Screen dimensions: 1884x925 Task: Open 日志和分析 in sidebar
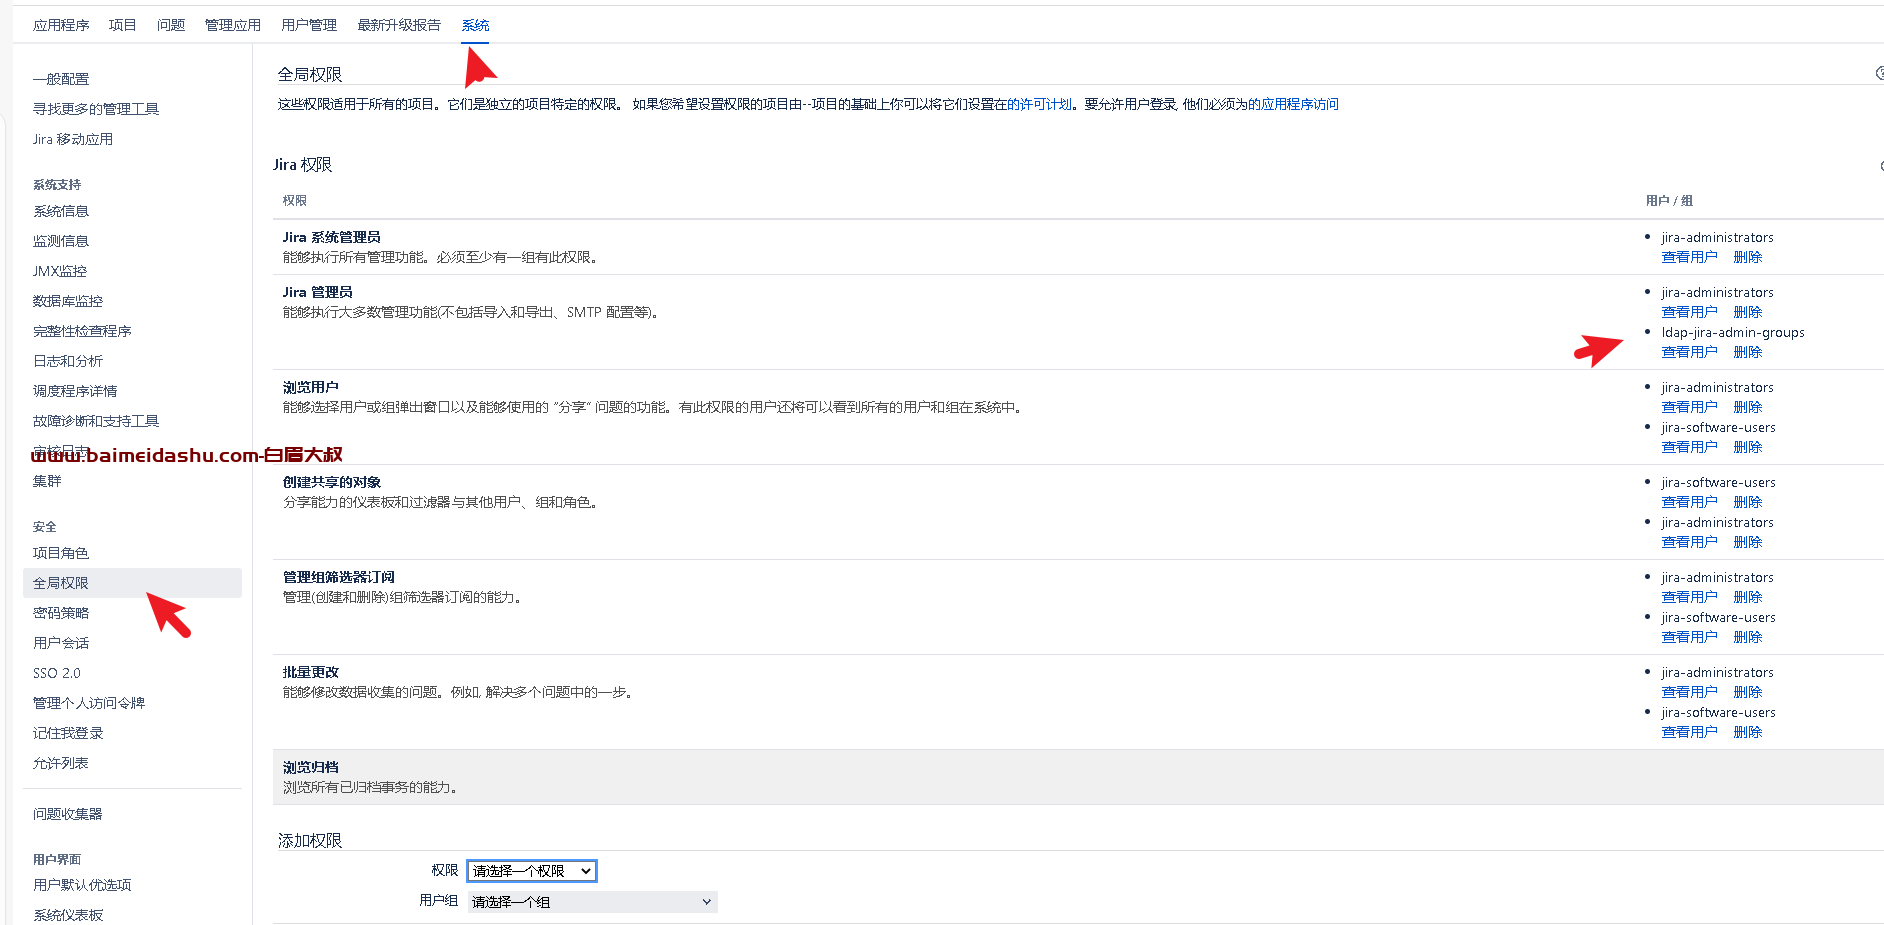68,361
